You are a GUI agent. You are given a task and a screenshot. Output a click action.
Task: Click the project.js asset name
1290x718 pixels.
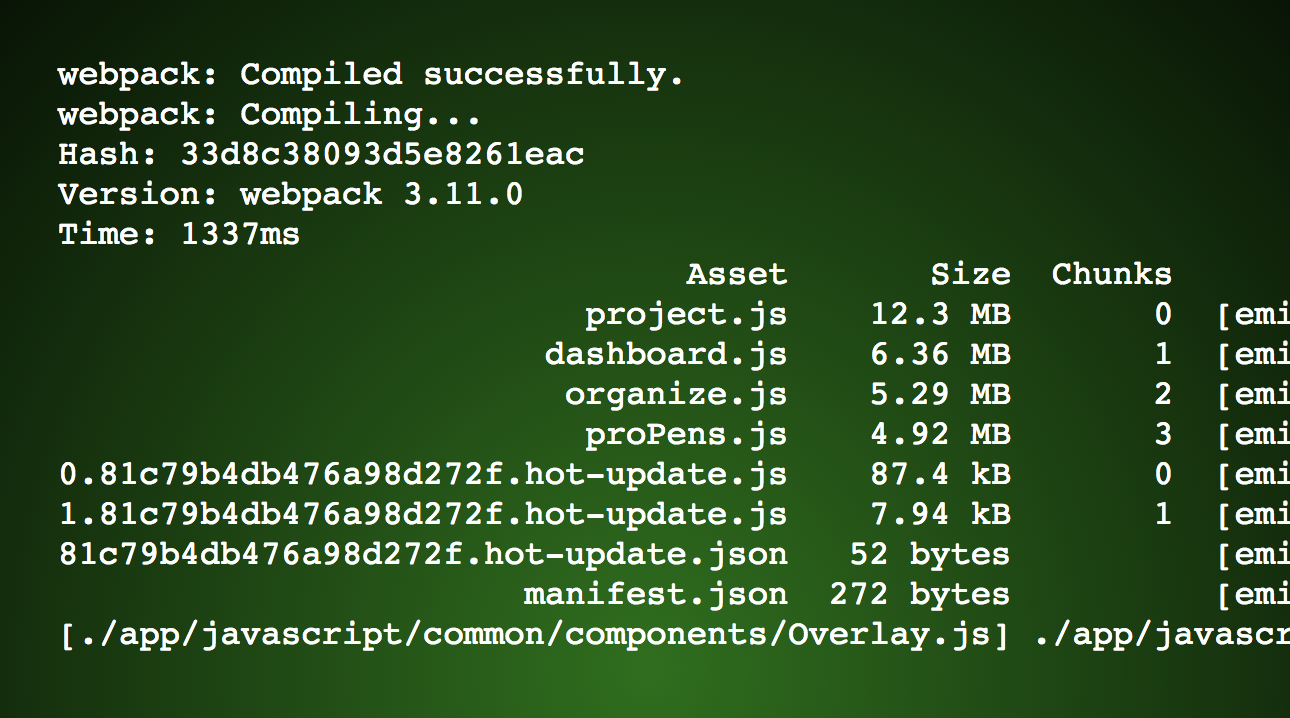click(x=686, y=315)
